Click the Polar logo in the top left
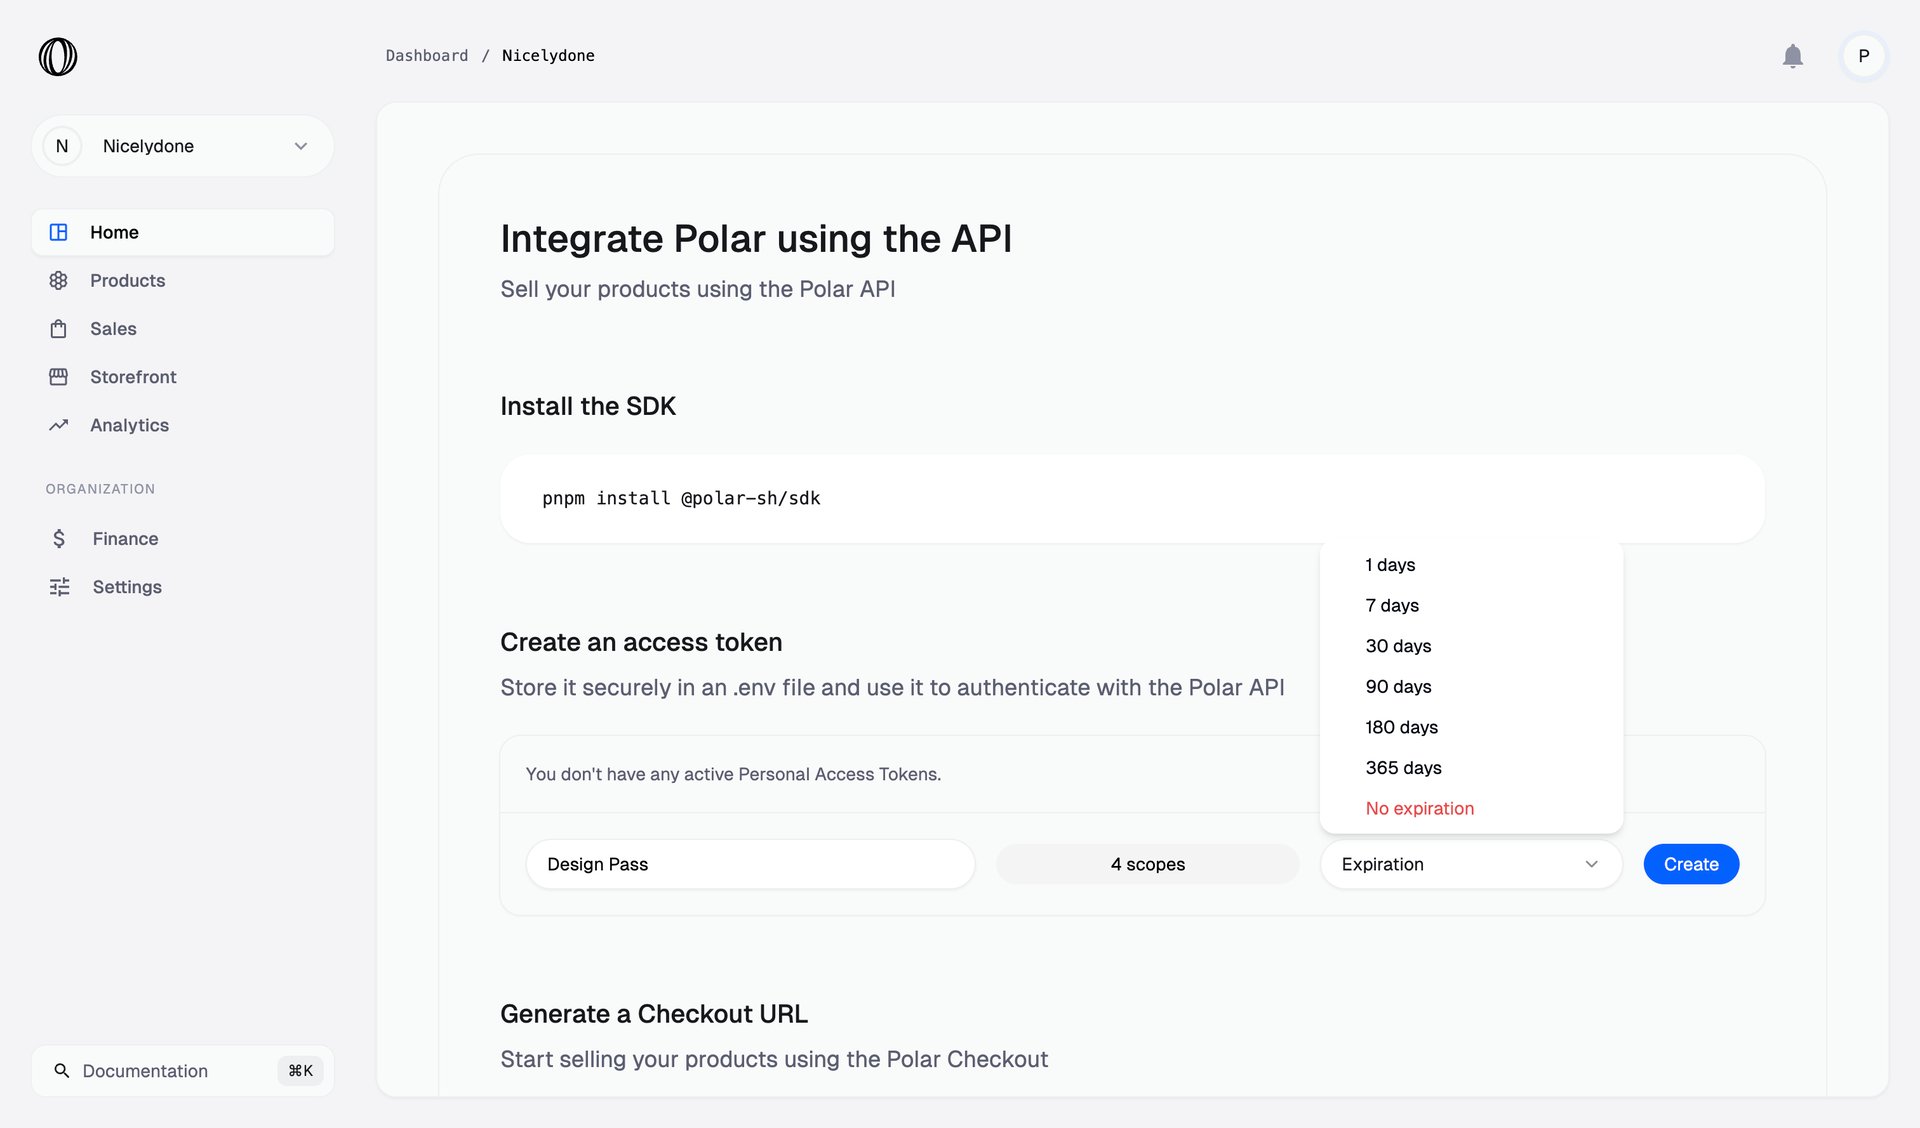This screenshot has height=1128, width=1920. point(57,56)
